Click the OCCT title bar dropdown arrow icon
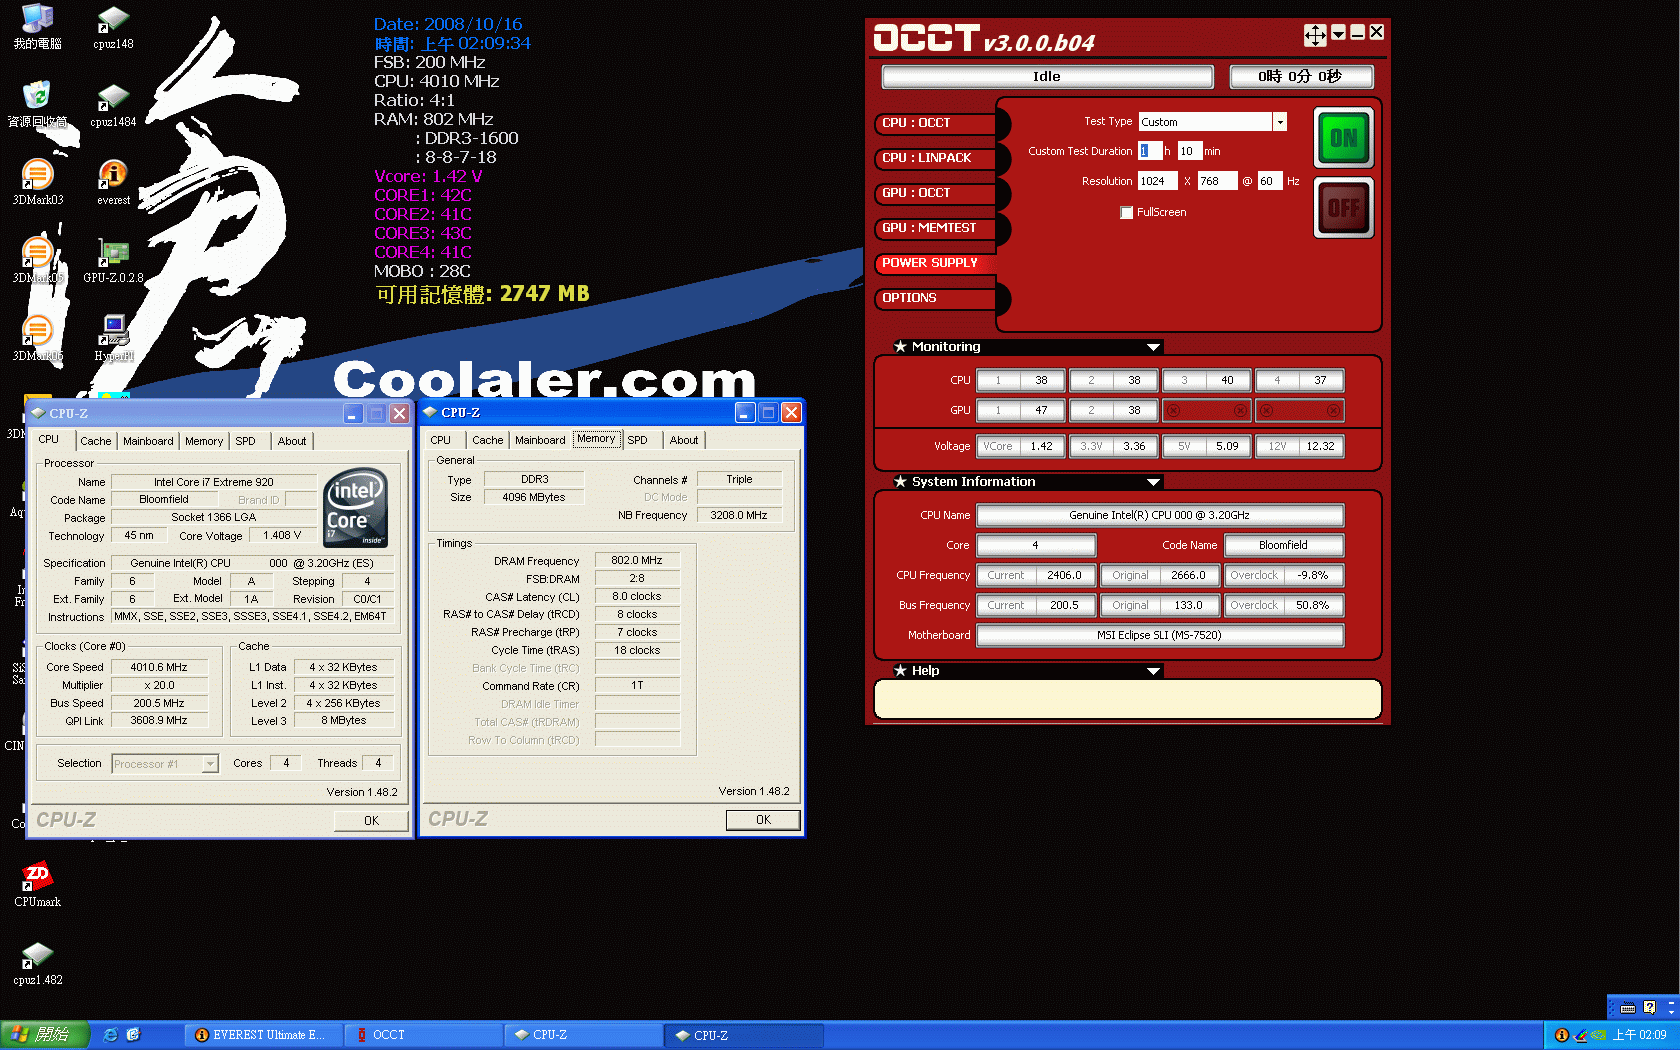Screen dimensions: 1680x1050 1338,34
